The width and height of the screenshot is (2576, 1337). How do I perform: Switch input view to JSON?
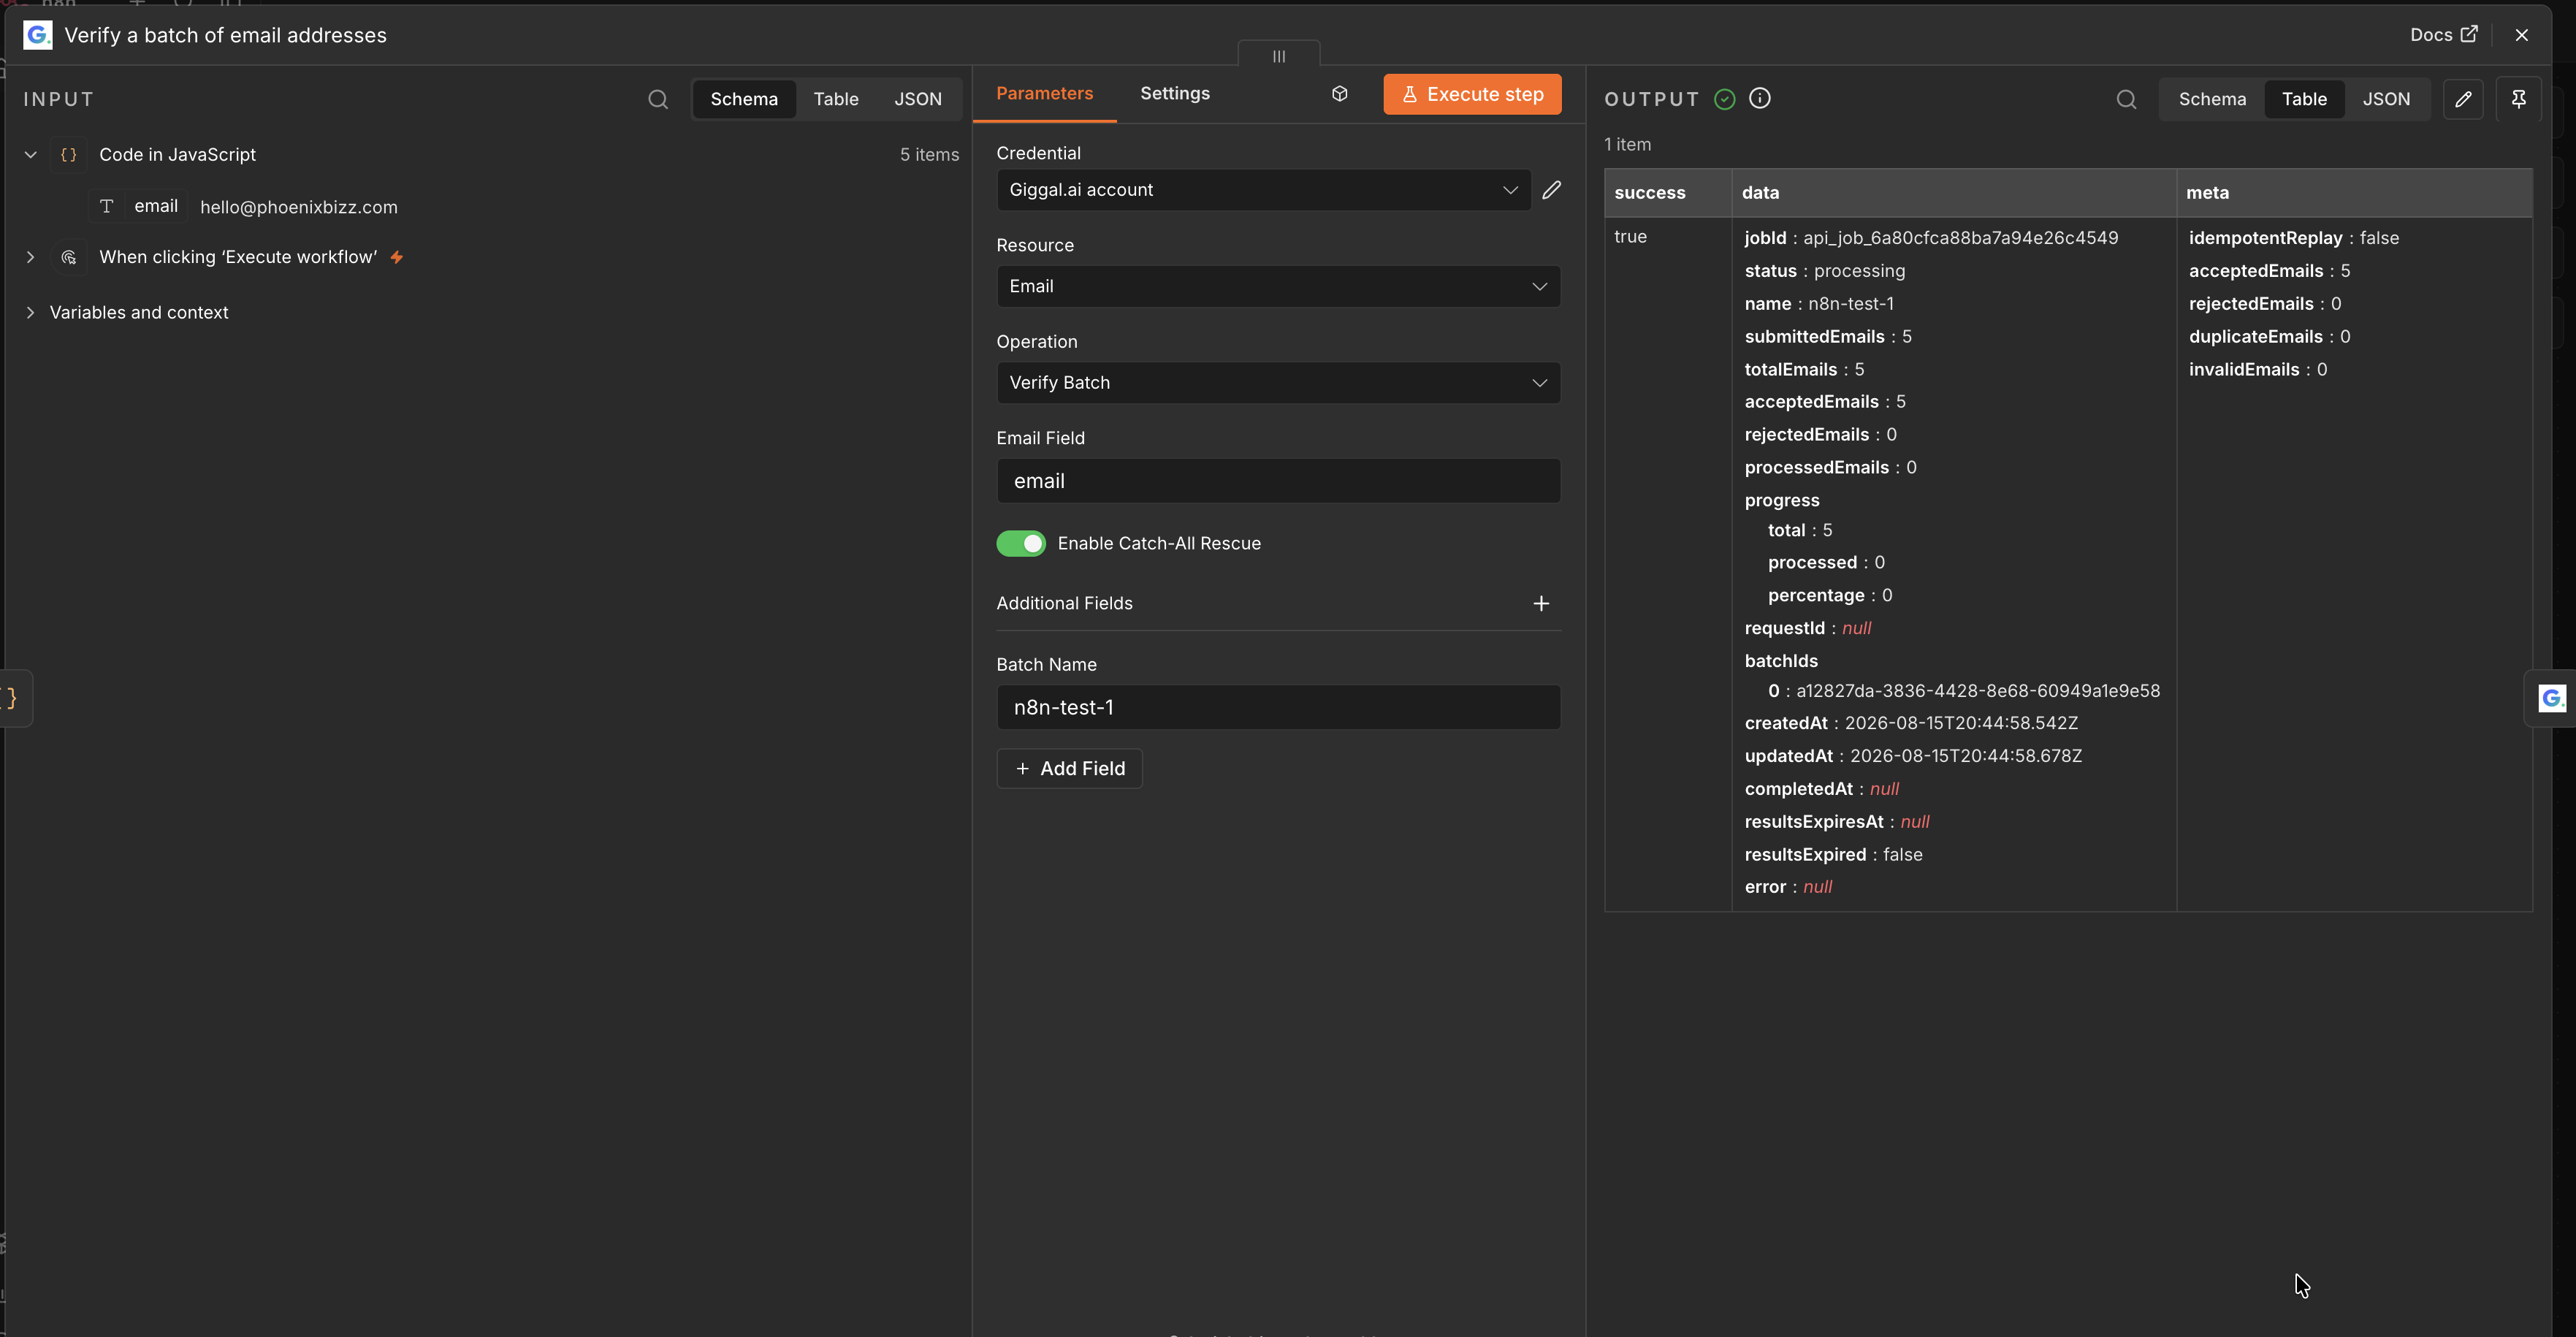click(917, 99)
